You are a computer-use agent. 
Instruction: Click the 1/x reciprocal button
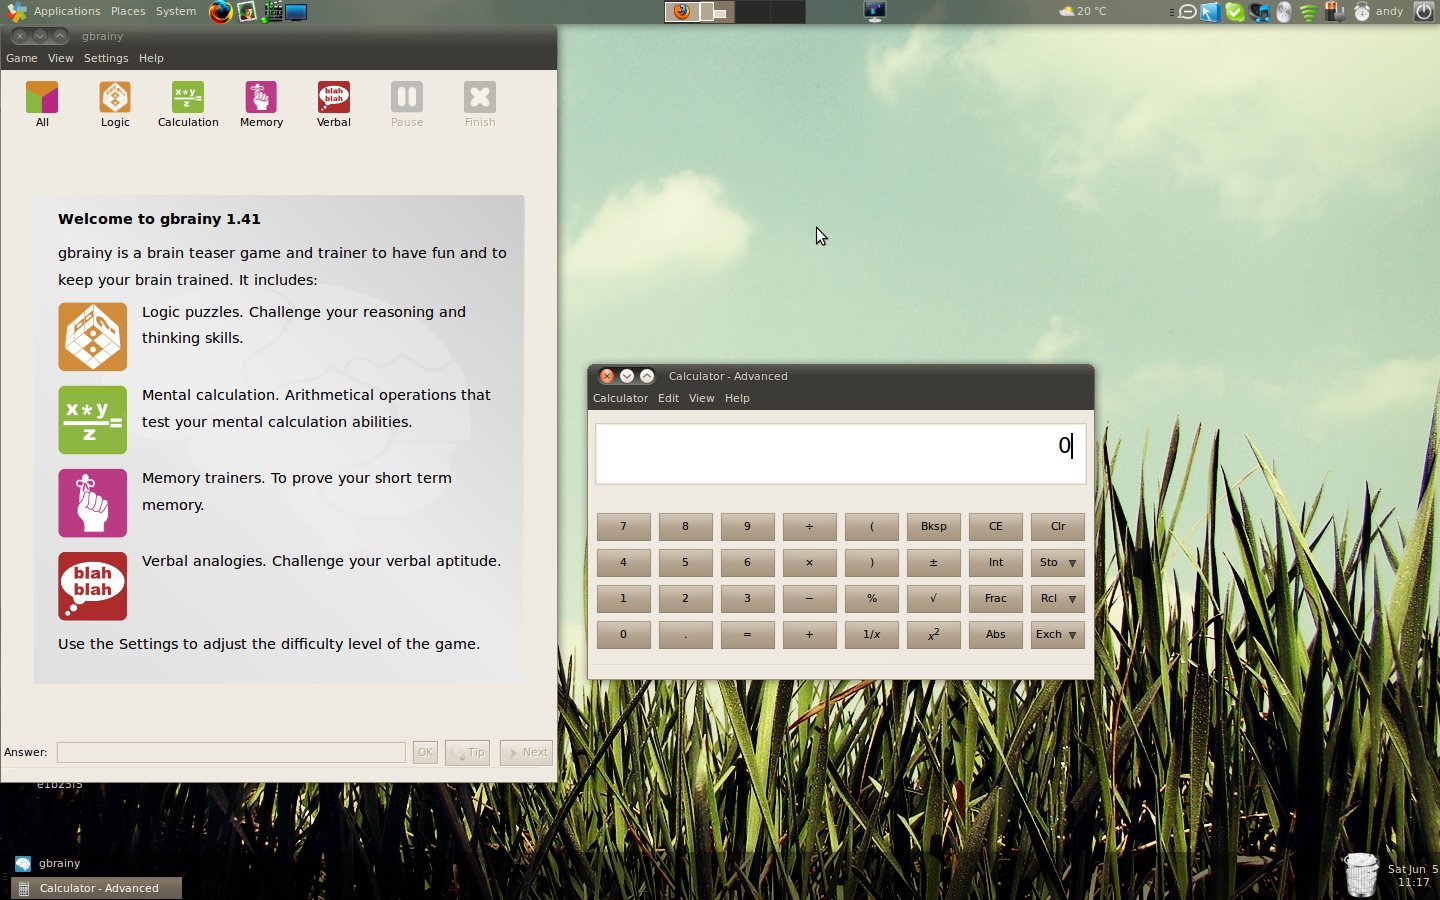[872, 635]
